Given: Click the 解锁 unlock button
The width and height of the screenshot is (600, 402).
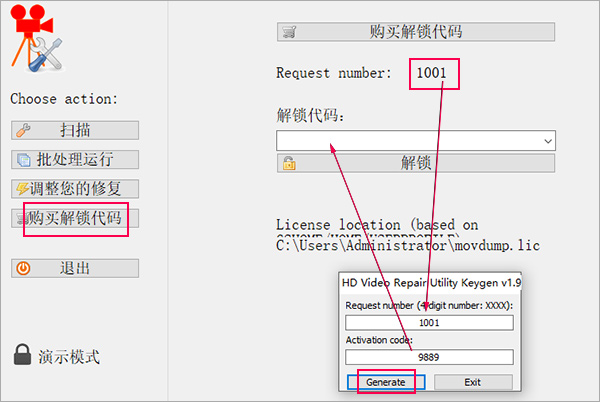Looking at the screenshot, I should coord(416,163).
